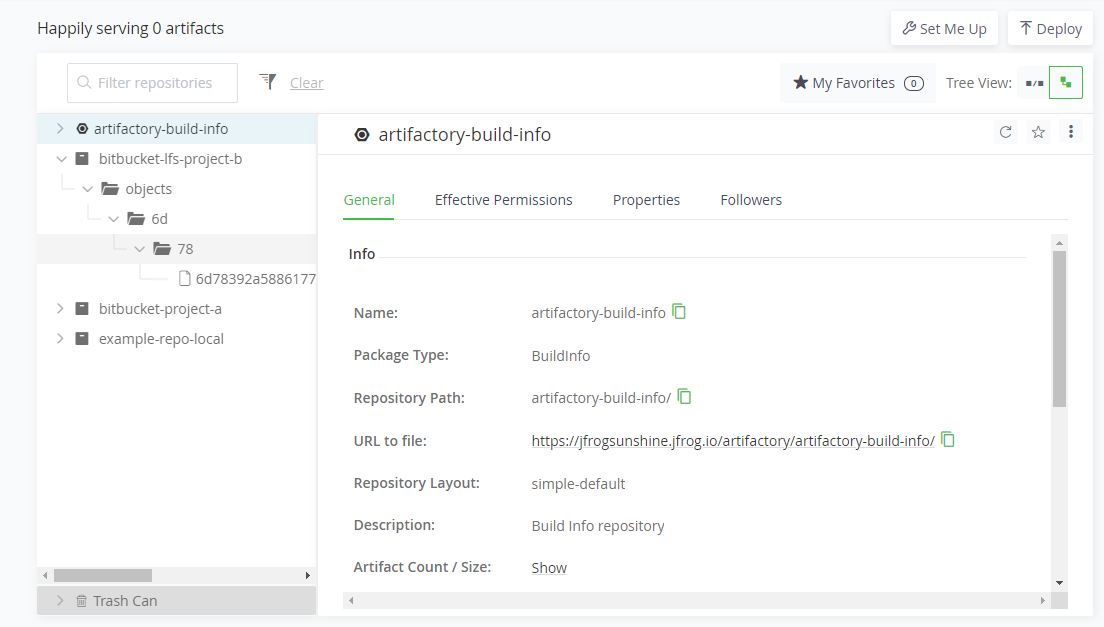1104x627 pixels.
Task: Open the jfrogsunshine.jfrog.io artifactory URL link
Action: coord(733,441)
